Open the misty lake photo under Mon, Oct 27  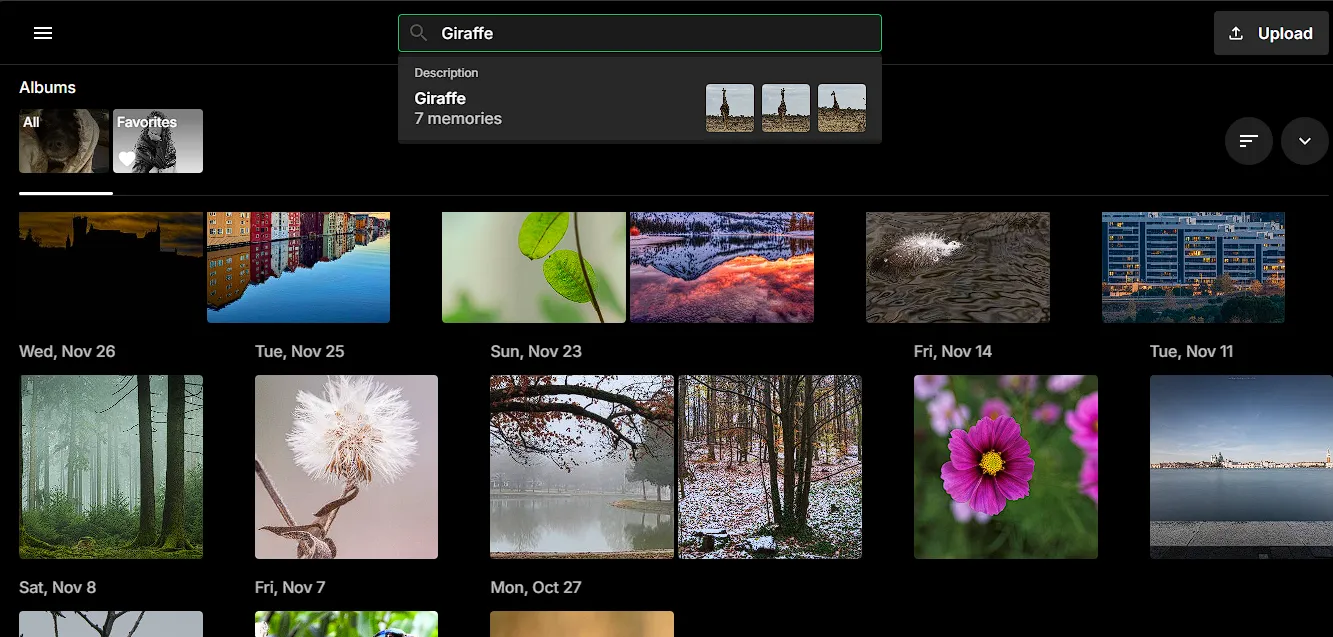click(x=581, y=467)
